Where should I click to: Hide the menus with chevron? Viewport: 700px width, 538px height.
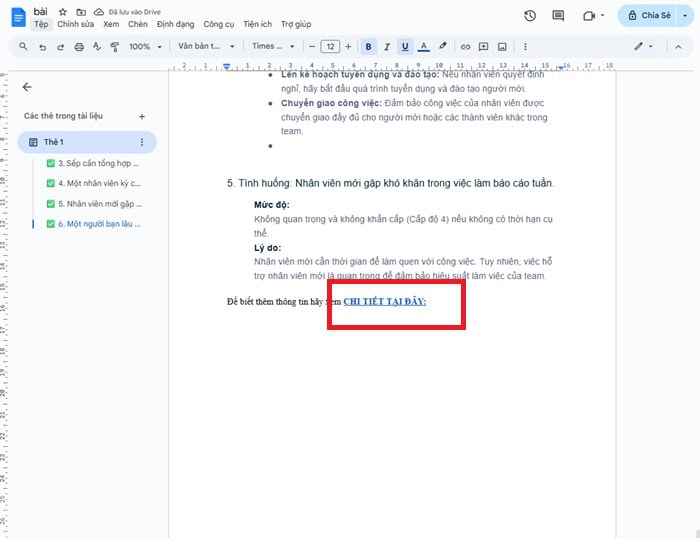678,46
